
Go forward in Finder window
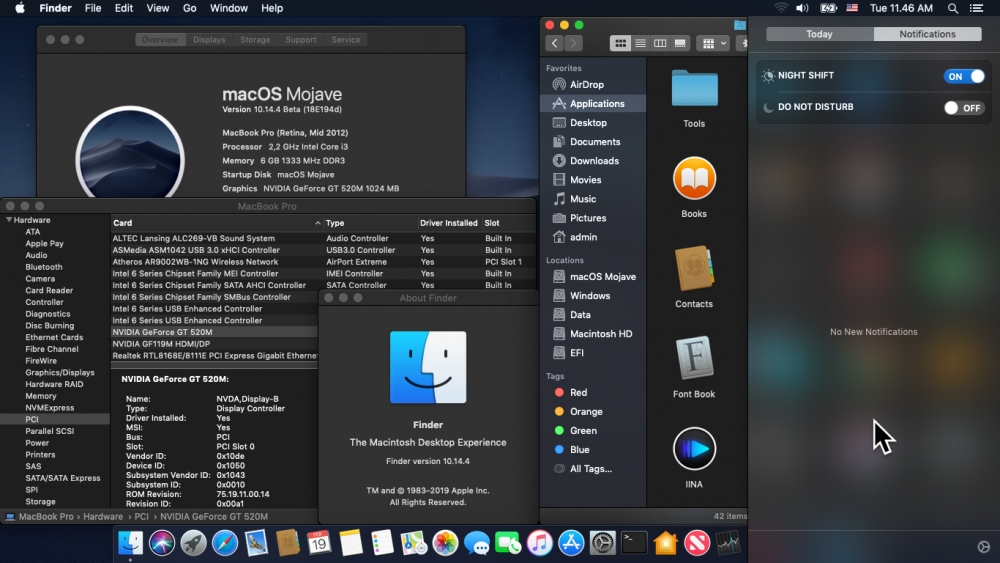click(573, 43)
